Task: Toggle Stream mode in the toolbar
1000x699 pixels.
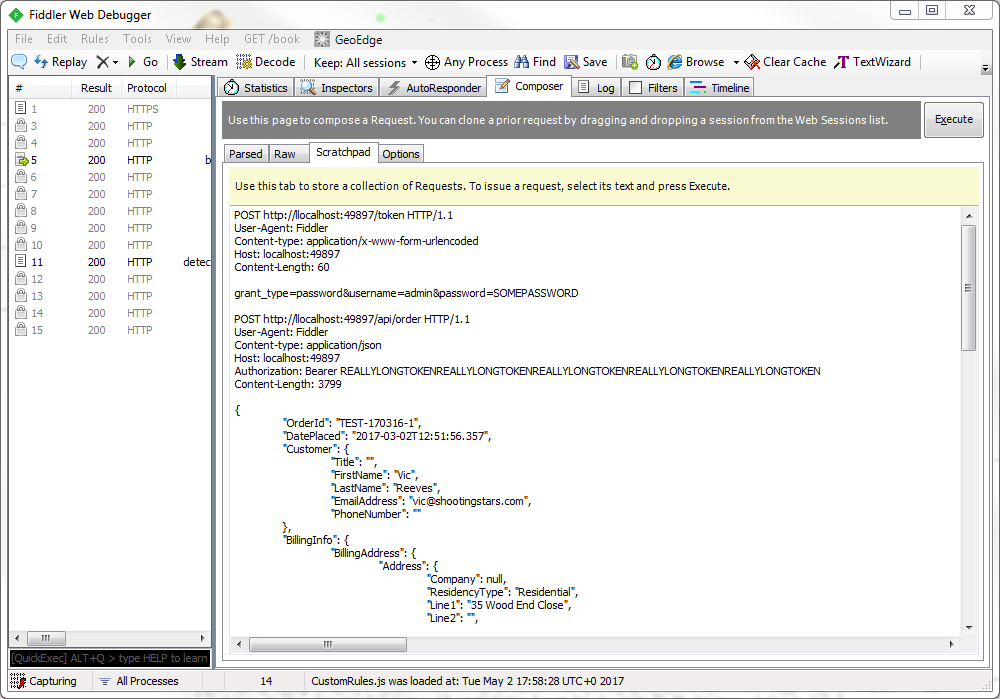Action: click(200, 62)
